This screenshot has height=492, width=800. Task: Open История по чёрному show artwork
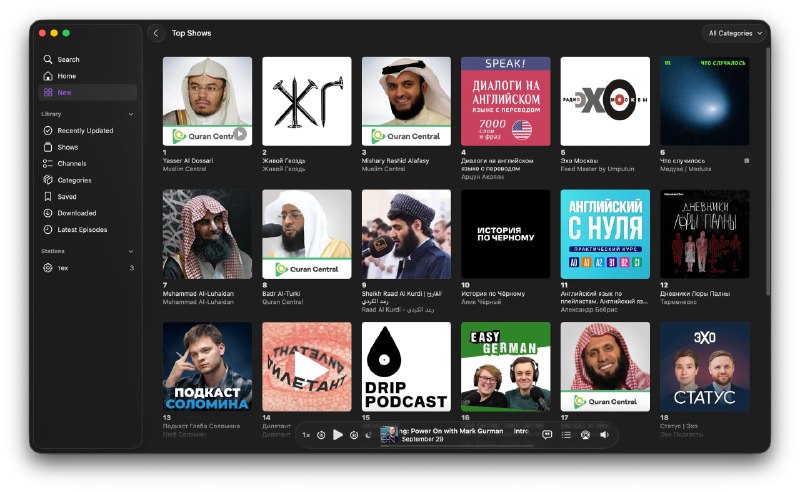click(506, 234)
